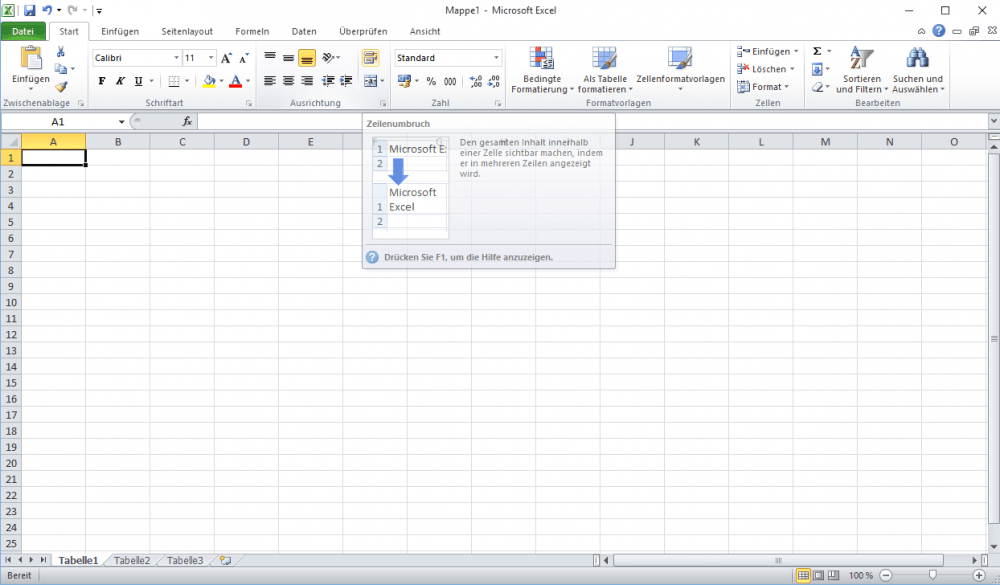1000x585 pixels.
Task: Click the cut scissors icon
Action: click(x=61, y=52)
